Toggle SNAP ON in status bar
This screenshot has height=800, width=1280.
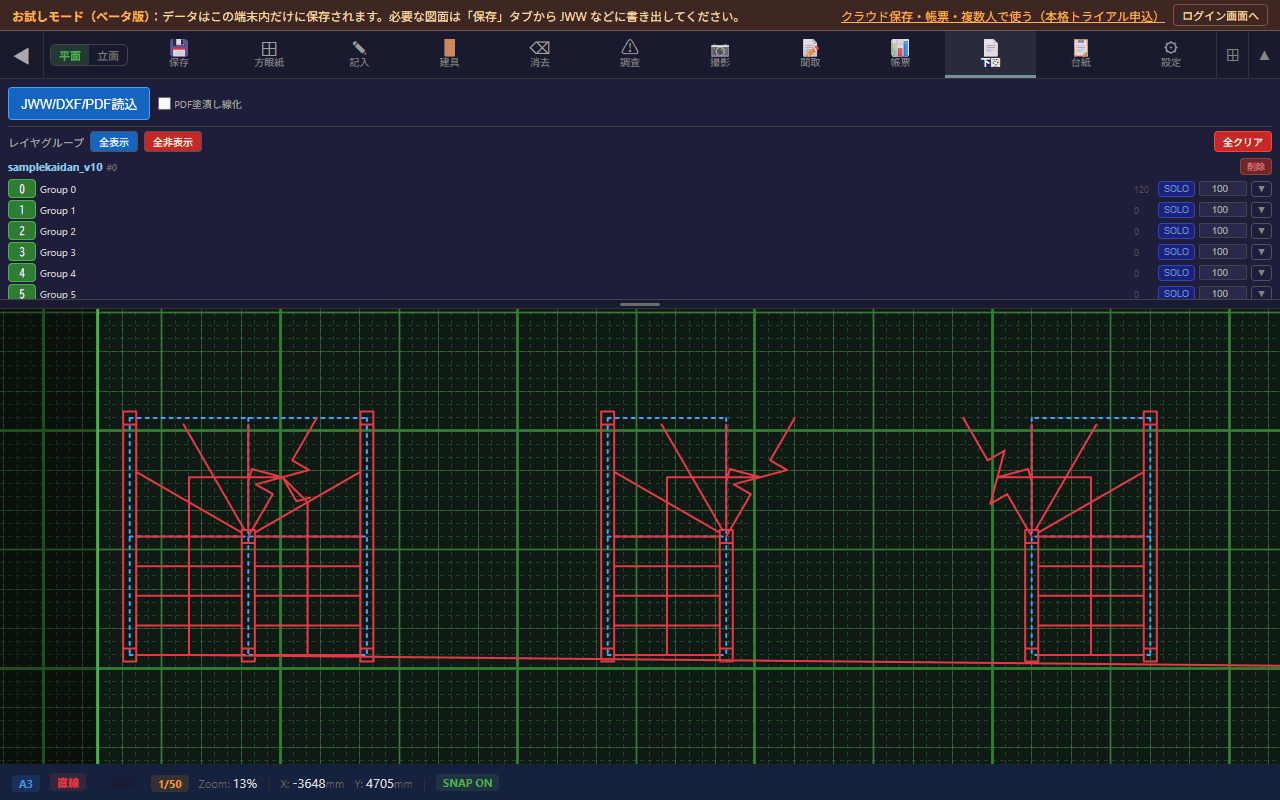point(468,783)
